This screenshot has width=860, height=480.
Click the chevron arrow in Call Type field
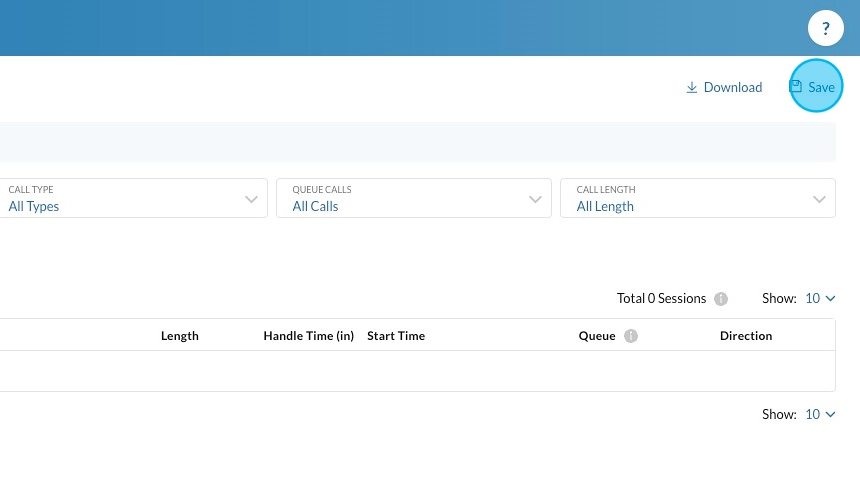tap(252, 199)
